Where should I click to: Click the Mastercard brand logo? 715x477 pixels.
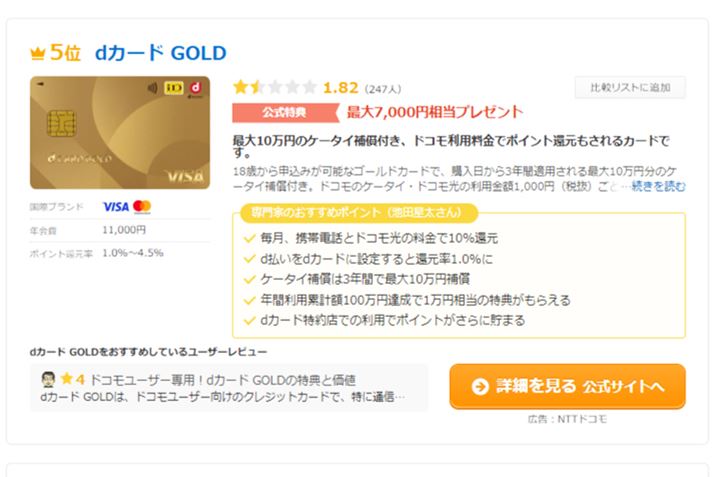click(142, 207)
